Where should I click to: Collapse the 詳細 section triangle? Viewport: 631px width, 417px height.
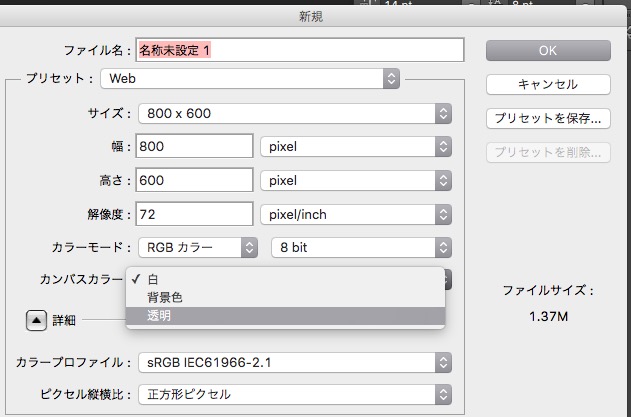[35, 321]
